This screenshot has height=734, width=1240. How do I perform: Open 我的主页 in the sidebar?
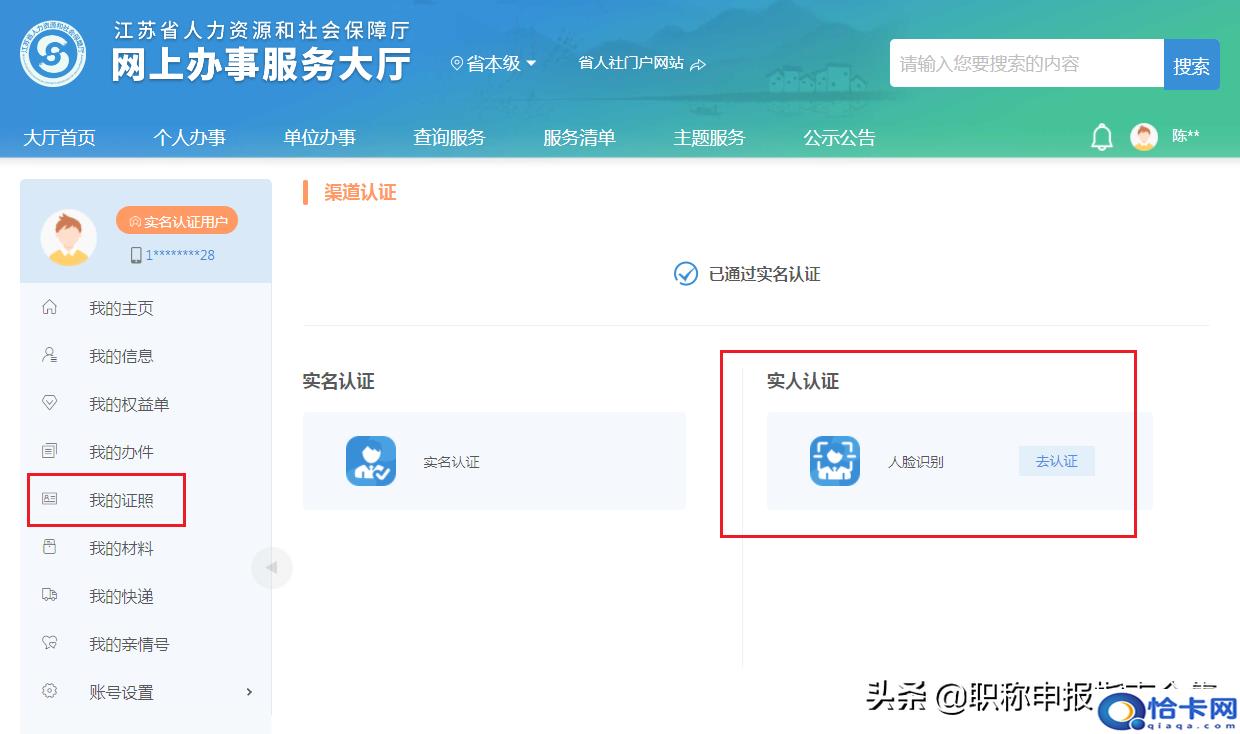pos(121,308)
